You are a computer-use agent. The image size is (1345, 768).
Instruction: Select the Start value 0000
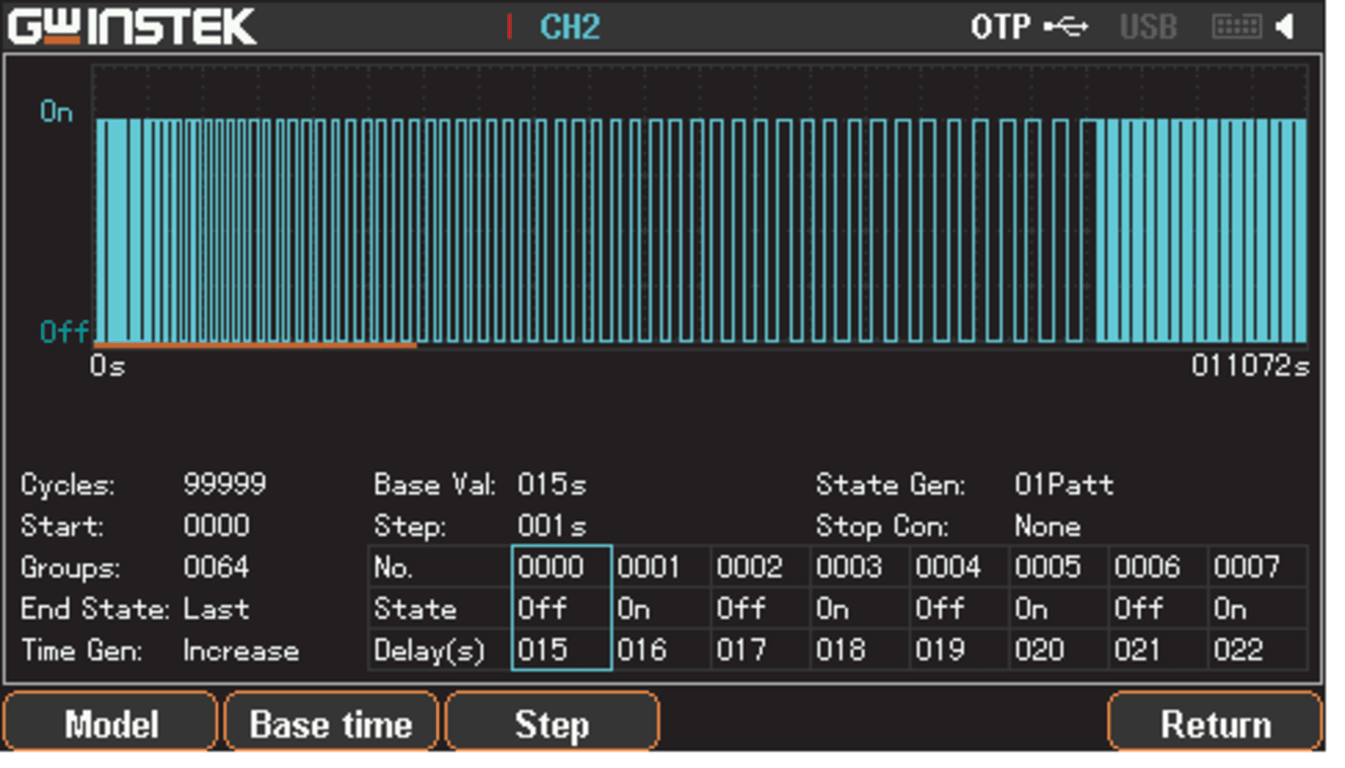click(x=217, y=526)
